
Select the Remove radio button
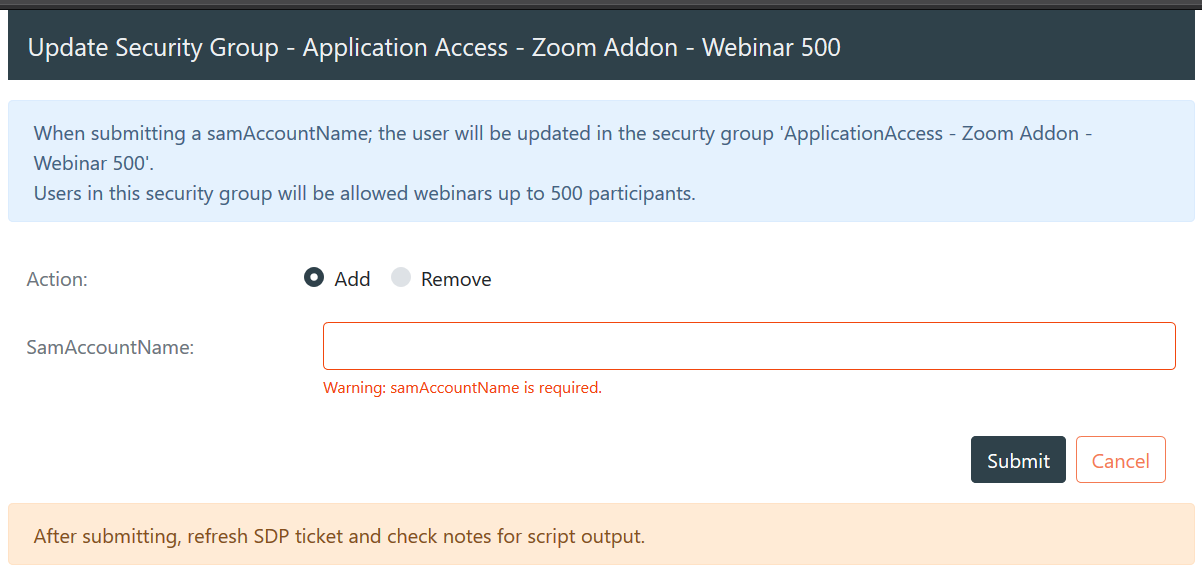tap(401, 278)
